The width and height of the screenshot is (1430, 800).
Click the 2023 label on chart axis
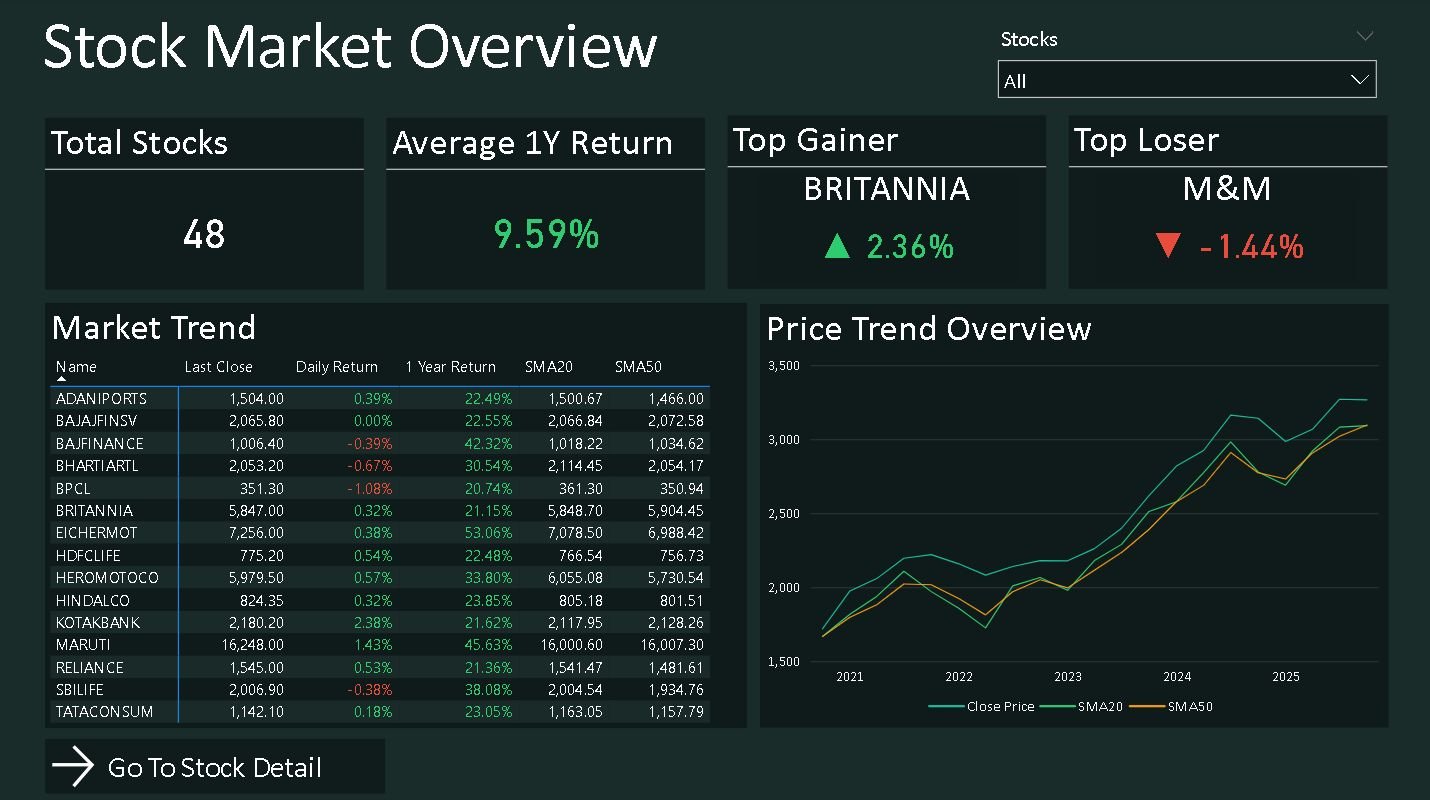point(1068,677)
